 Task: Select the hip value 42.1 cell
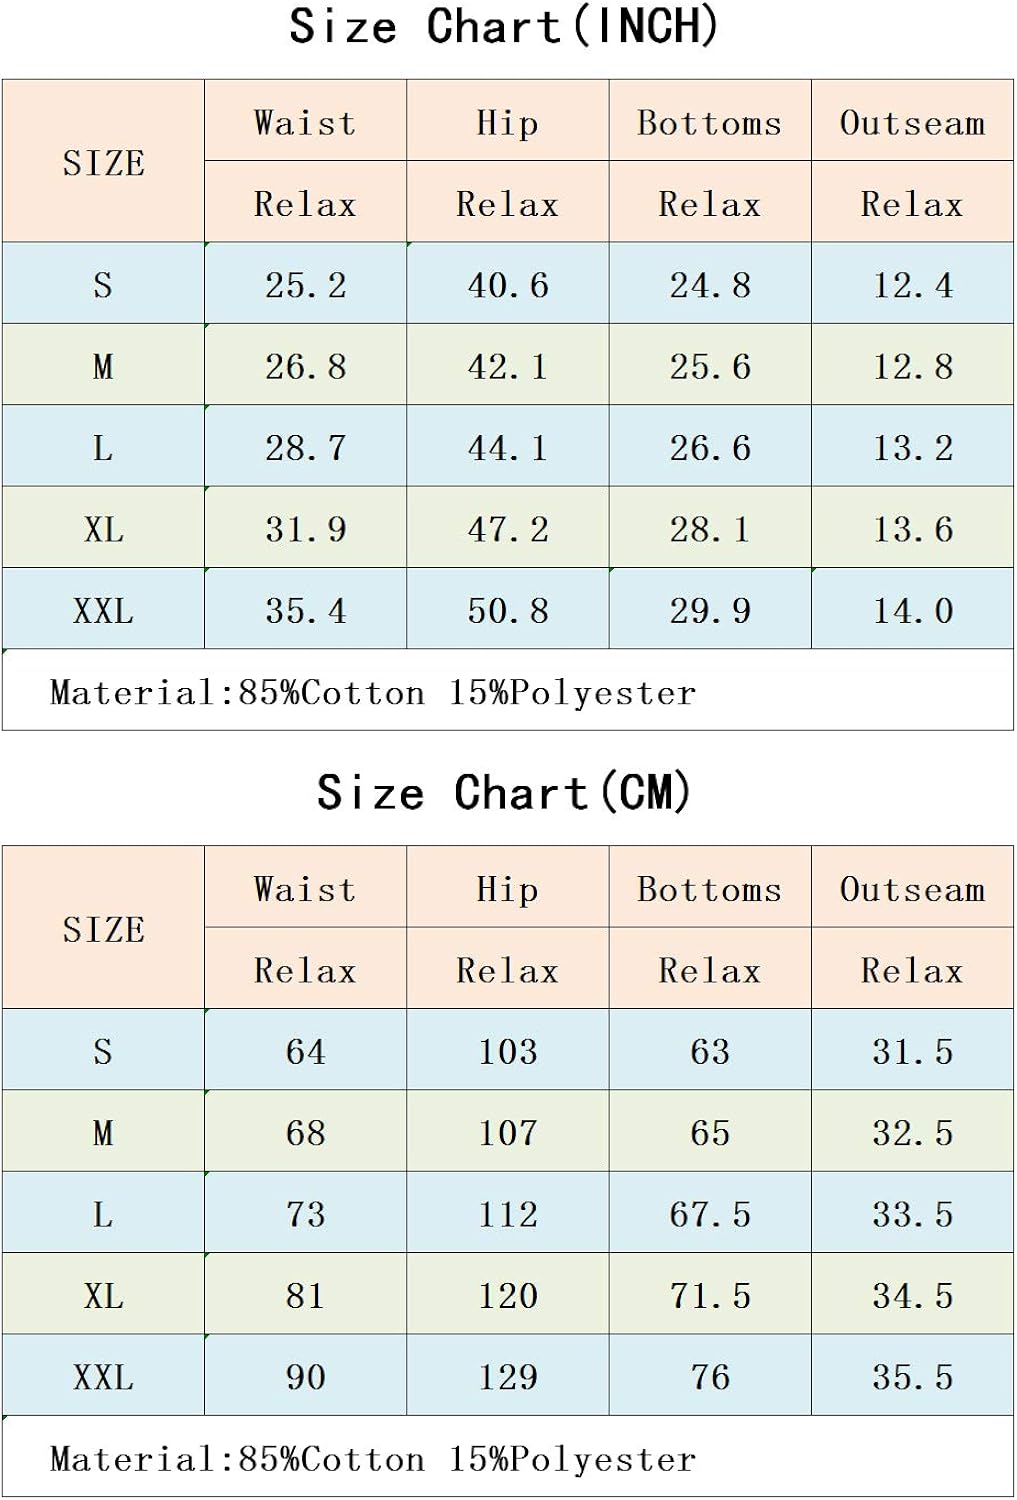(x=507, y=367)
